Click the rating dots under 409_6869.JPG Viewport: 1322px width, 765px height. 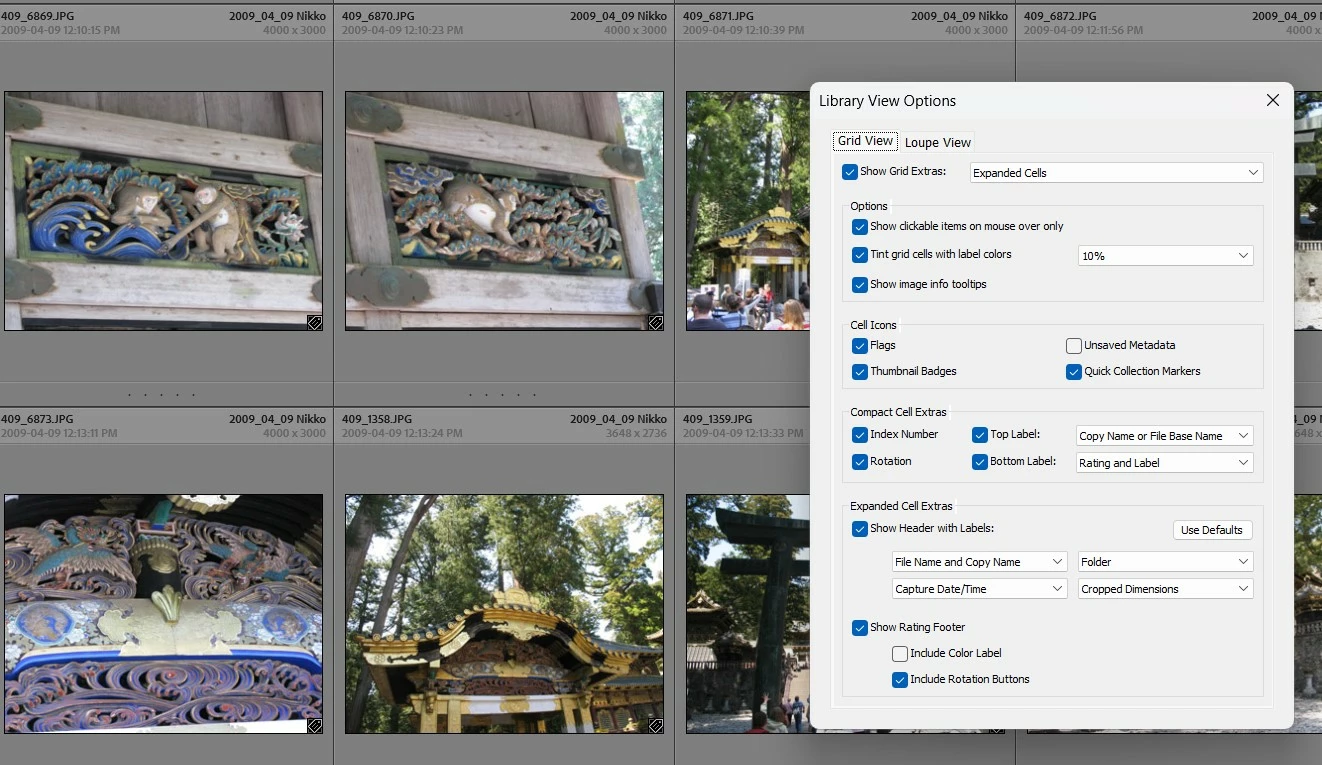[161, 395]
